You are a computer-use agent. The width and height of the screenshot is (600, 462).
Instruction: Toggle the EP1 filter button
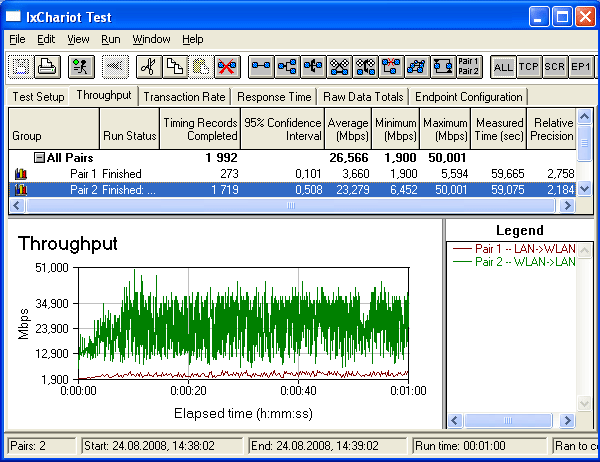tap(581, 67)
